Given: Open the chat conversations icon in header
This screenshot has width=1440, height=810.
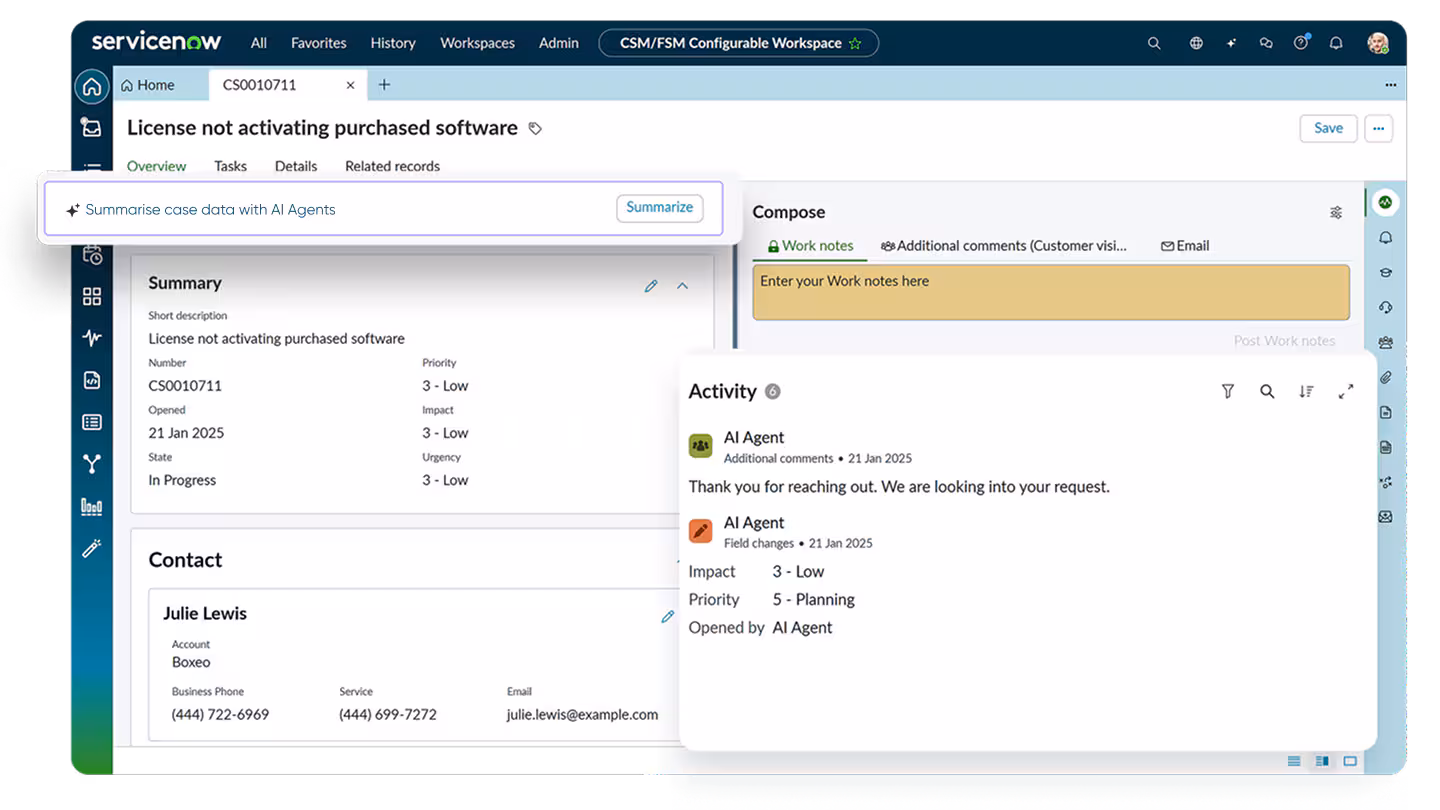Looking at the screenshot, I should click(1266, 43).
